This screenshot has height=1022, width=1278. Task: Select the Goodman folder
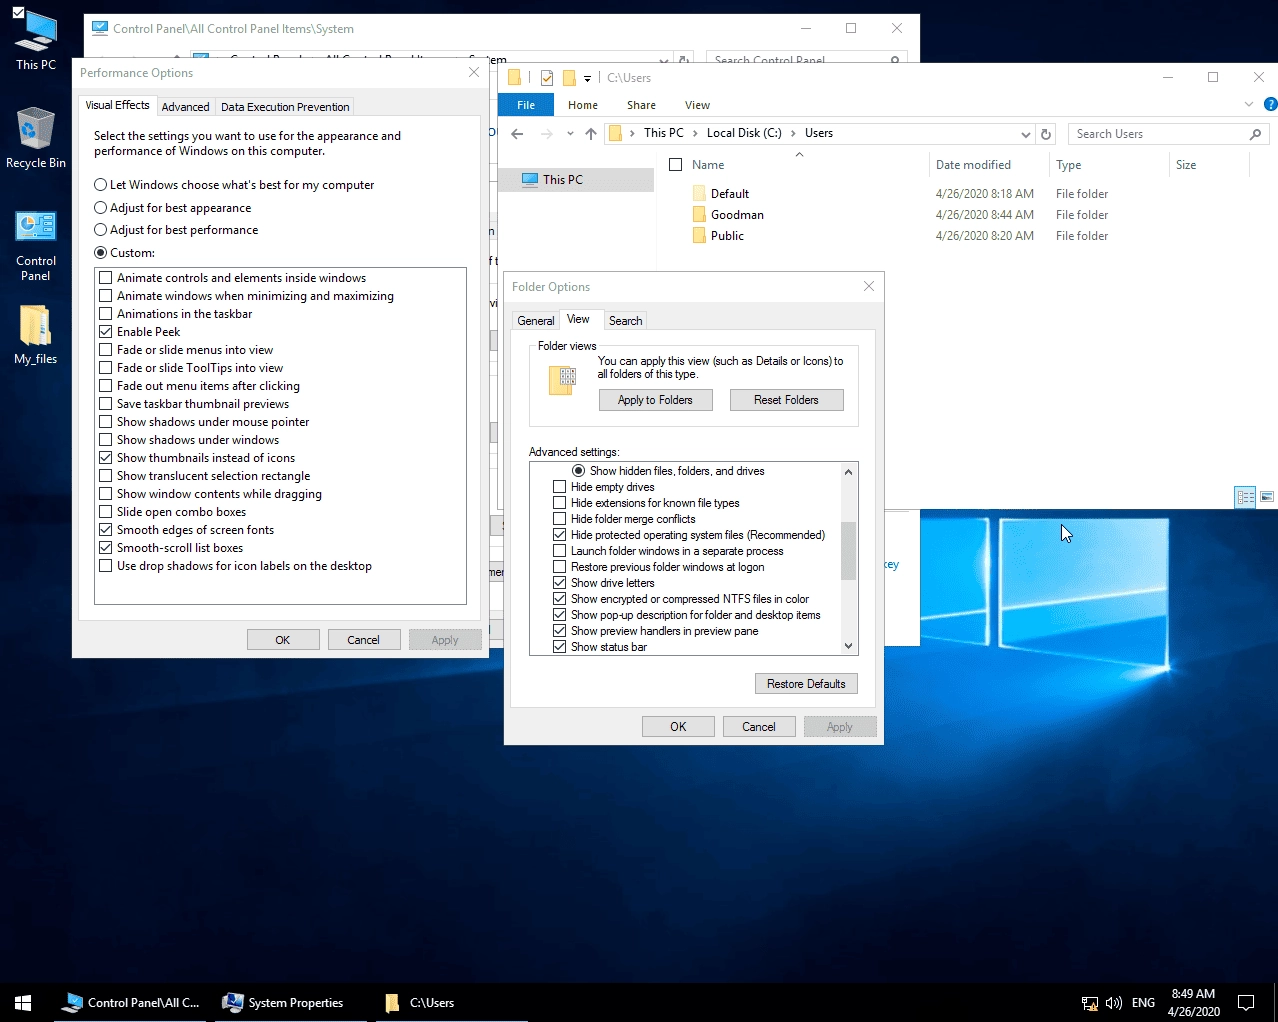(x=738, y=215)
